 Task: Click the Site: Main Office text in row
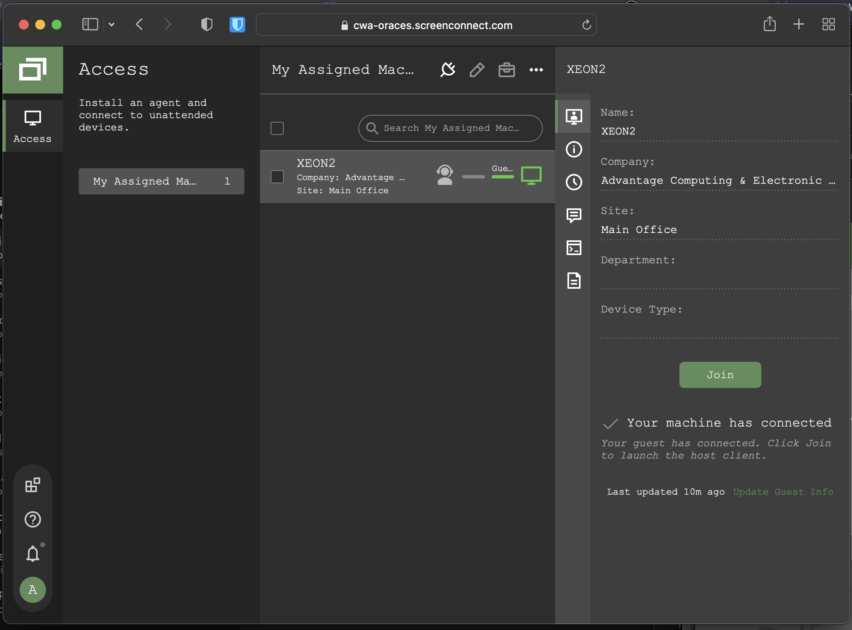[x=342, y=191]
